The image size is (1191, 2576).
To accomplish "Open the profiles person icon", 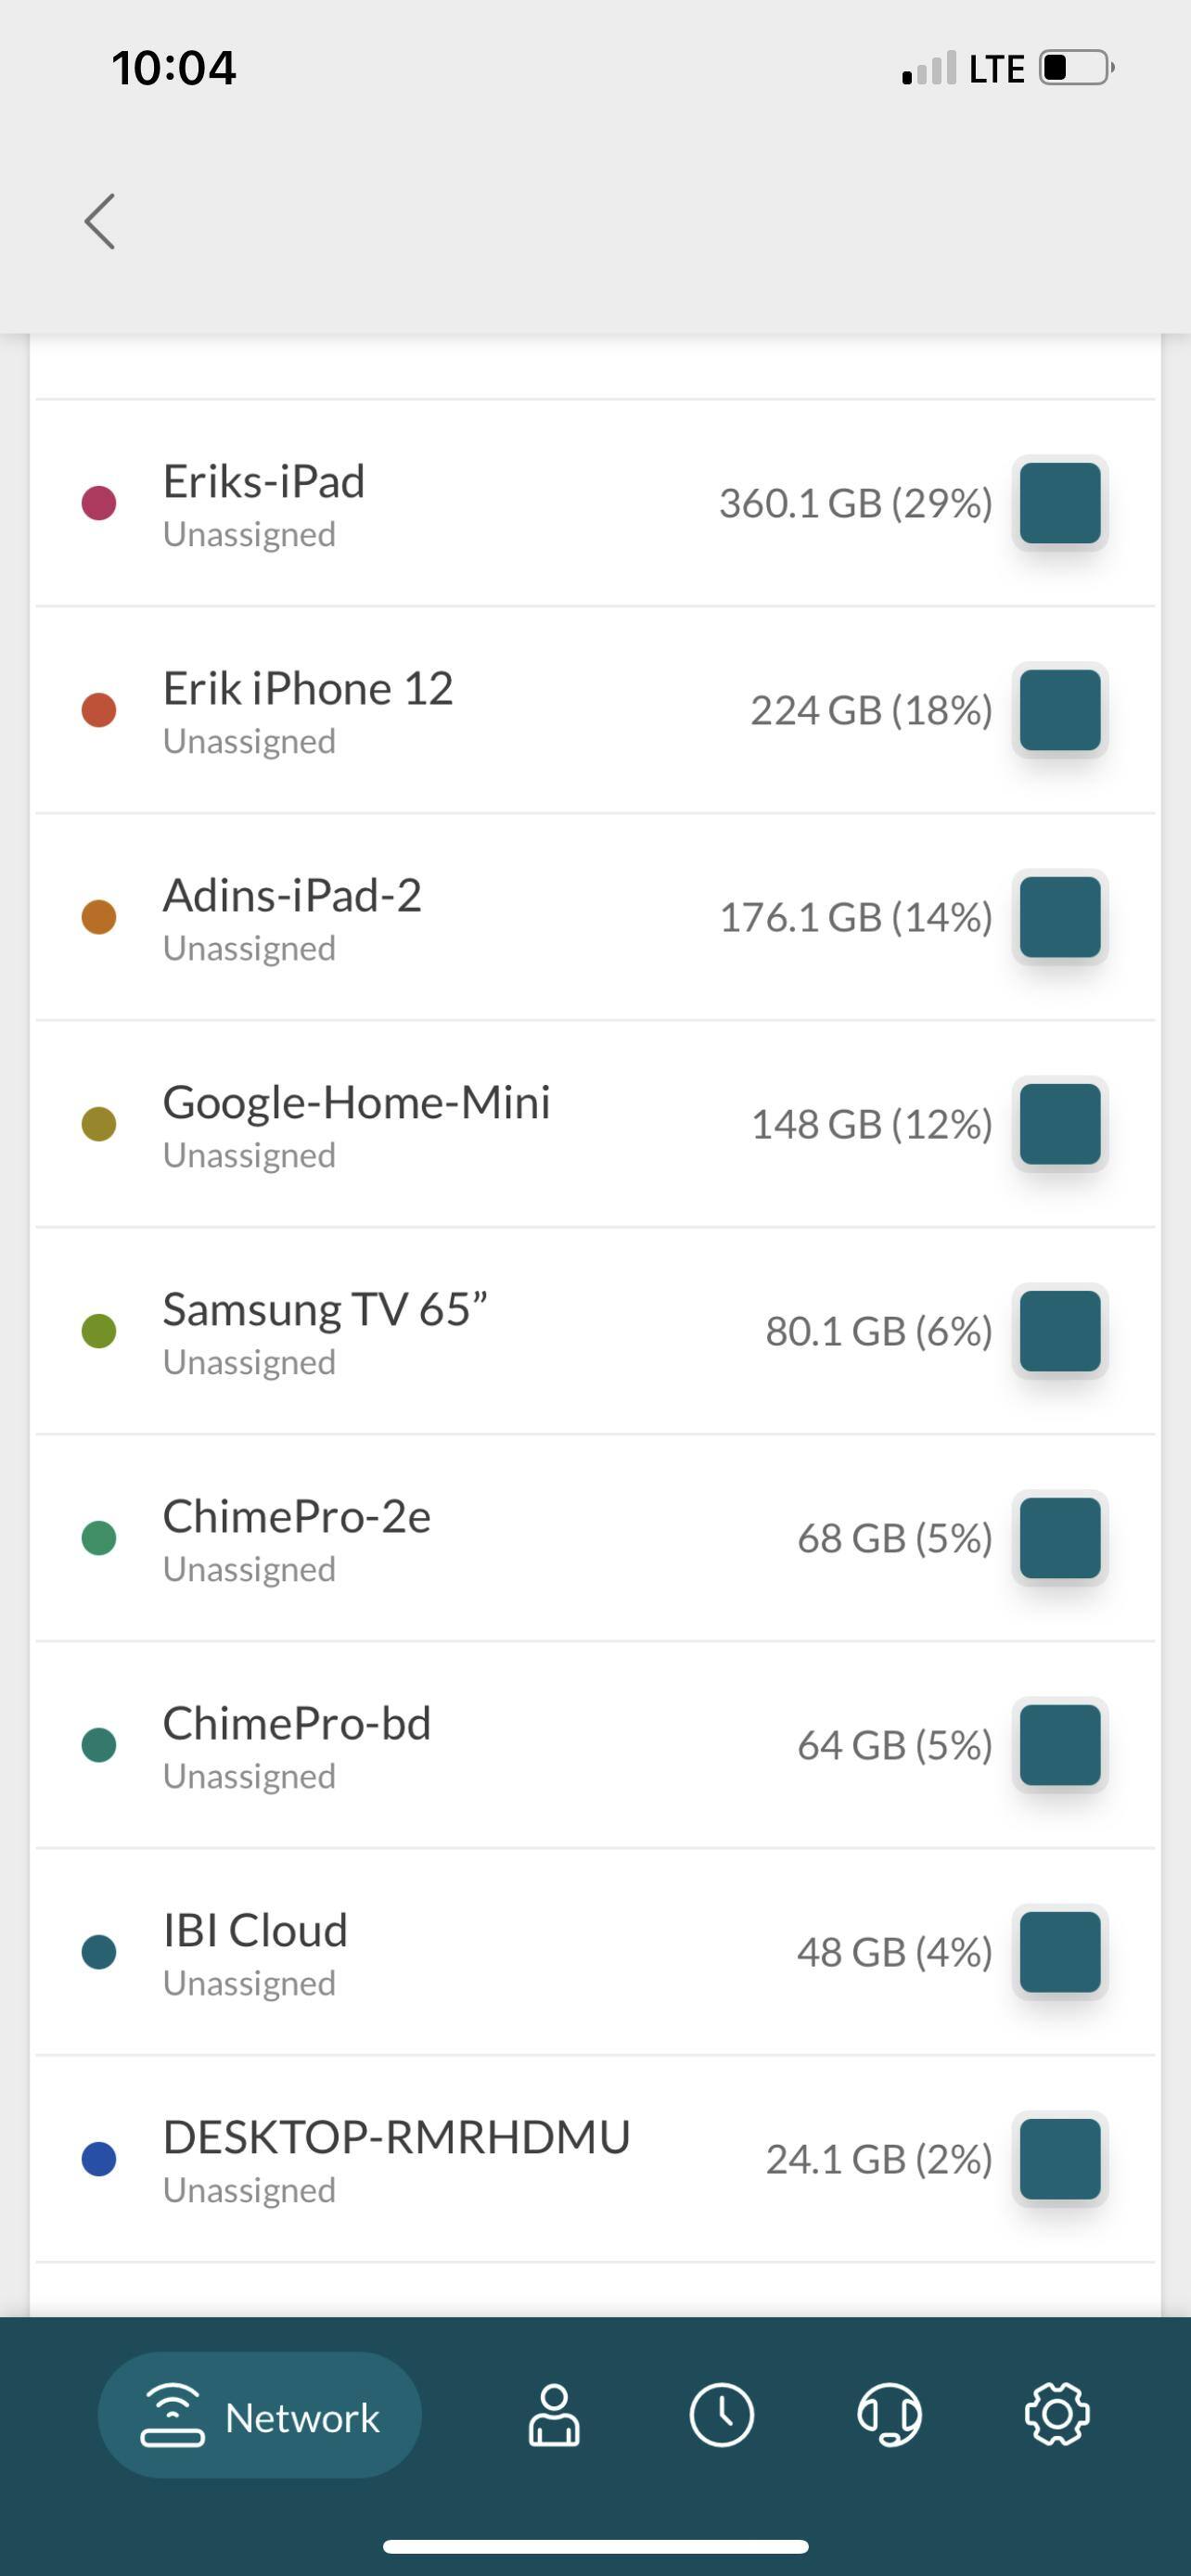I will 554,2415.
